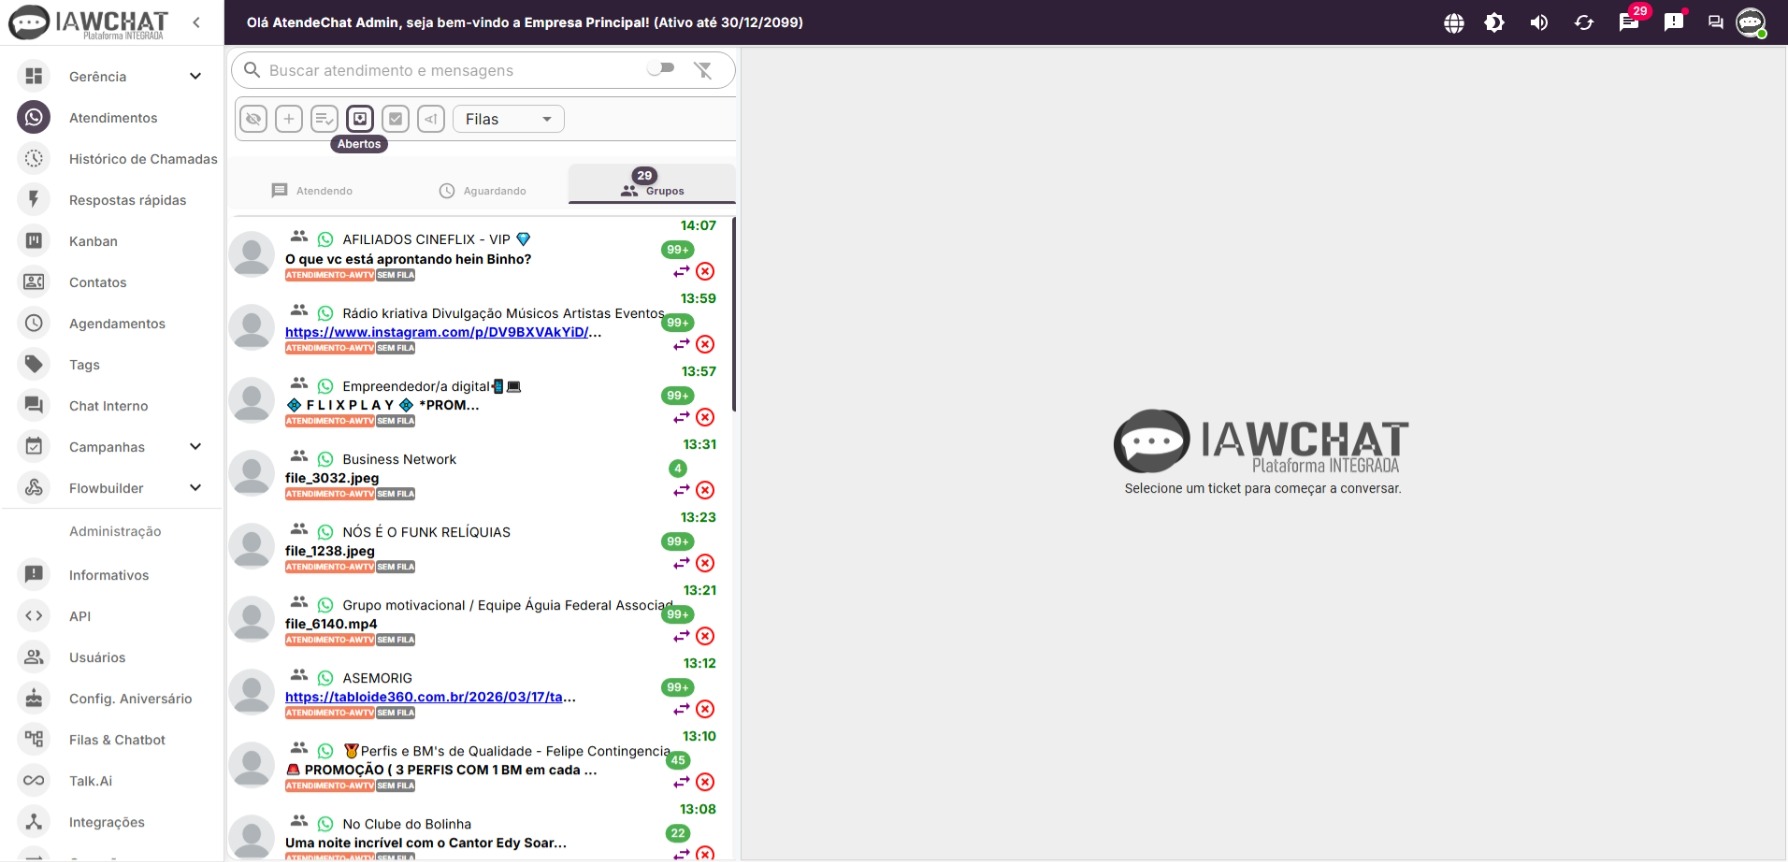Close the AFILIADOS CINEFLIX ticket with X icon
This screenshot has height=862, width=1788.
click(x=705, y=271)
